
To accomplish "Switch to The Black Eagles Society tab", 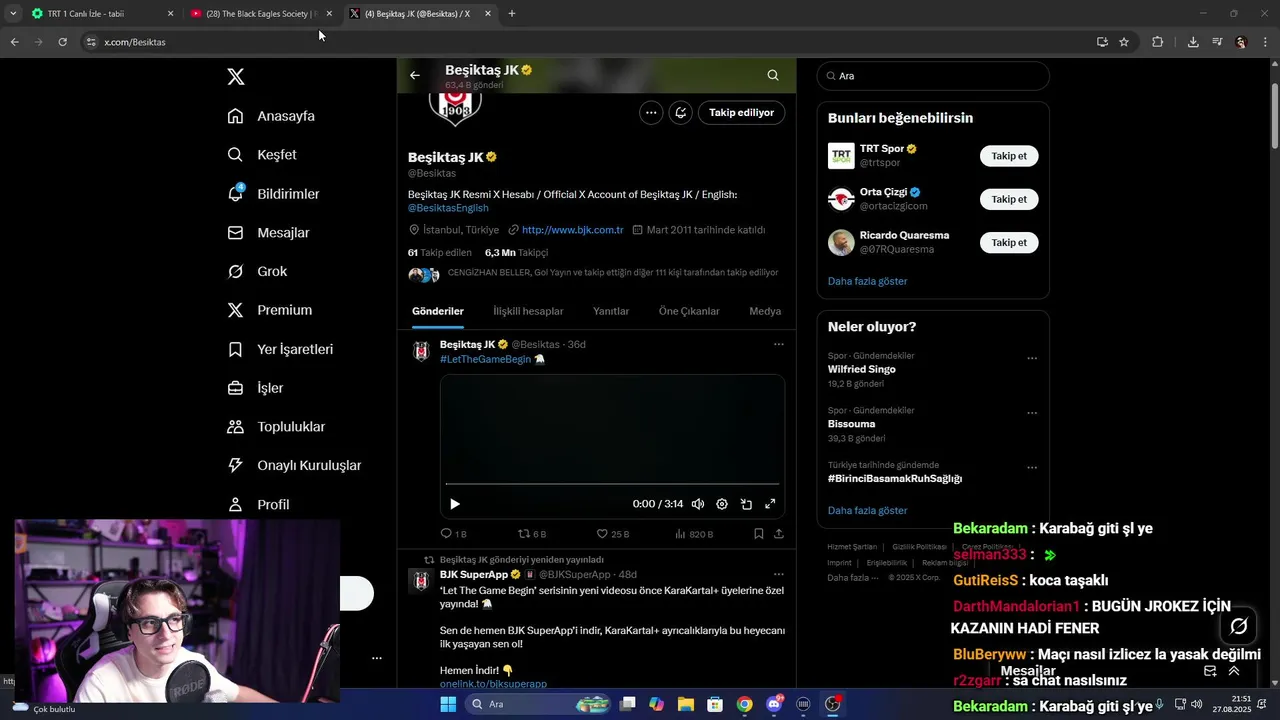I will point(260,14).
